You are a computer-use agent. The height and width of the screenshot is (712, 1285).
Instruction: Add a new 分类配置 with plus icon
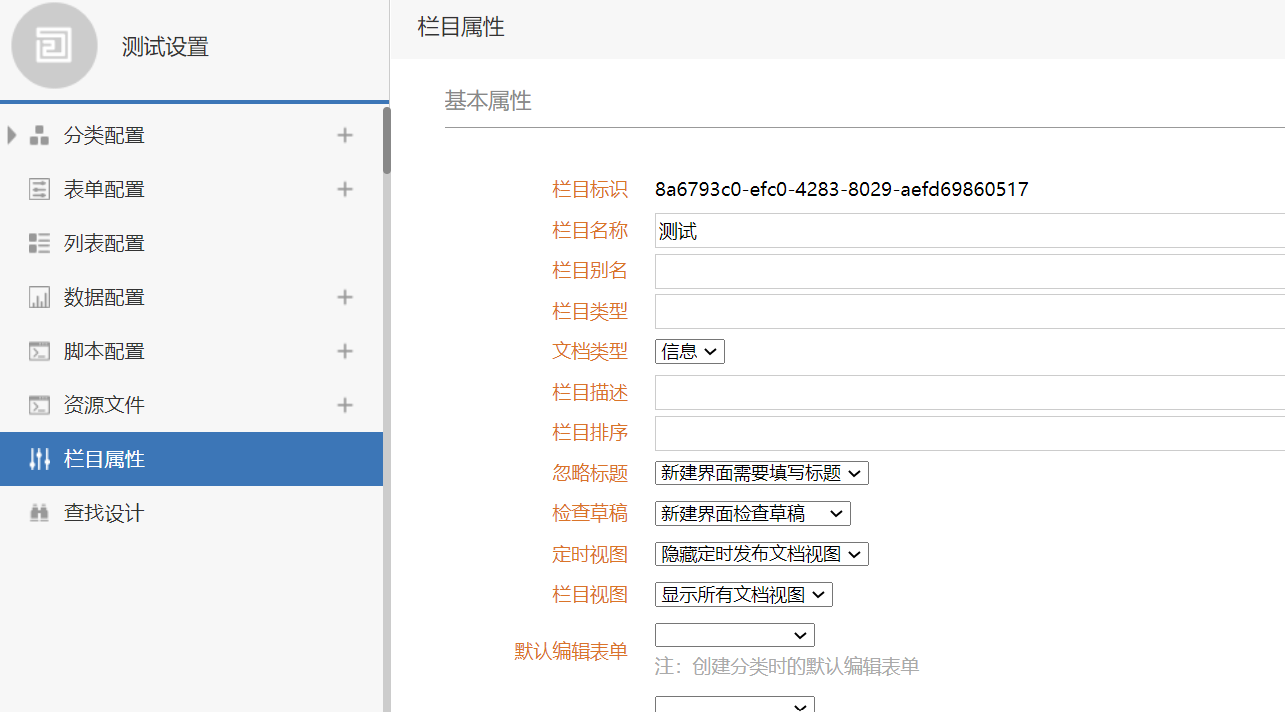click(345, 135)
